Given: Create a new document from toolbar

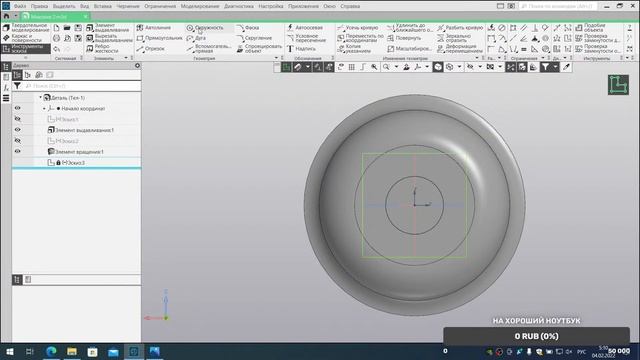Looking at the screenshot, I should [x=56, y=28].
